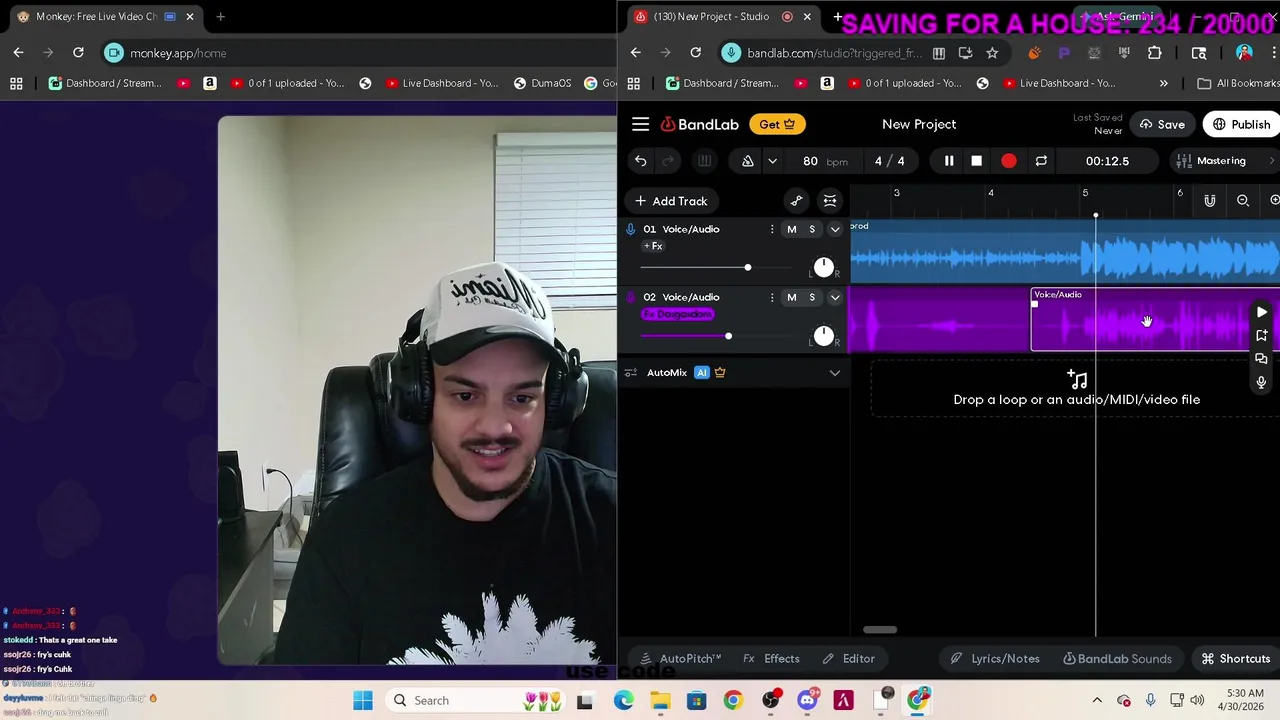Click track 01 volume slider handle
Viewport: 1280px width, 720px height.
pos(747,267)
